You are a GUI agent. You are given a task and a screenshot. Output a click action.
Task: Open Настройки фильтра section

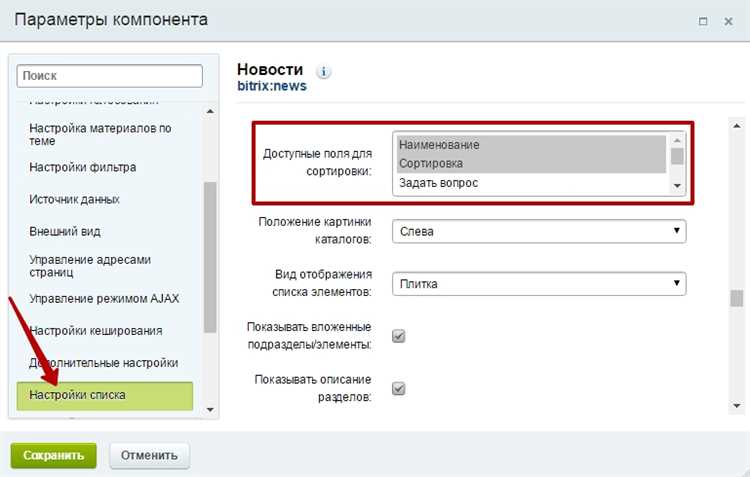pyautogui.click(x=83, y=167)
